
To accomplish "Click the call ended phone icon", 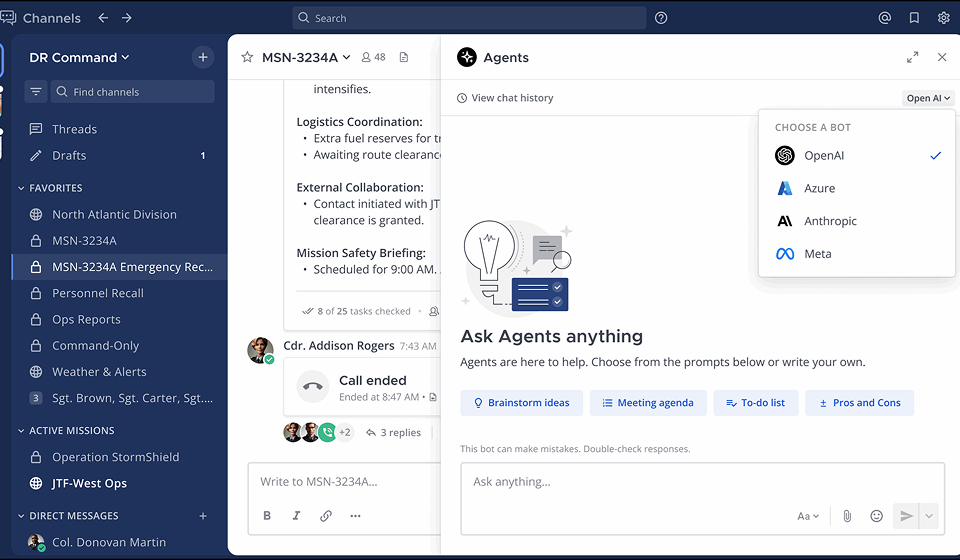I will pos(312,386).
